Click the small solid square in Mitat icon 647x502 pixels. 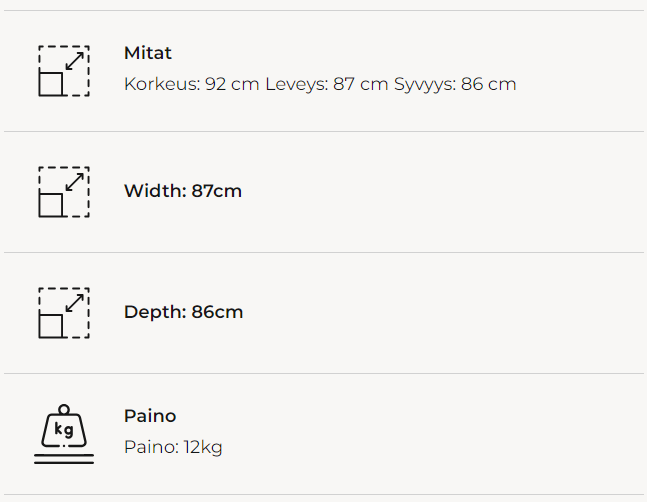51,84
